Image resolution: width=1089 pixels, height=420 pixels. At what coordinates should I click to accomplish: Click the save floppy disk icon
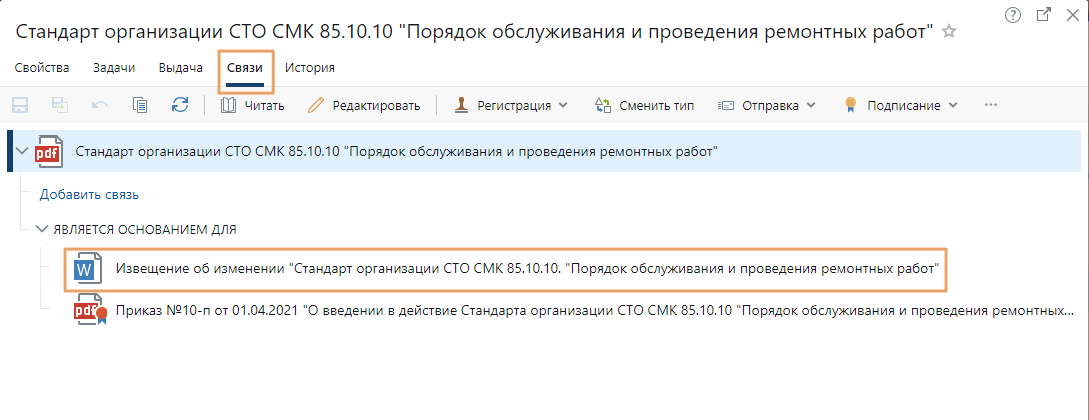click(x=19, y=106)
